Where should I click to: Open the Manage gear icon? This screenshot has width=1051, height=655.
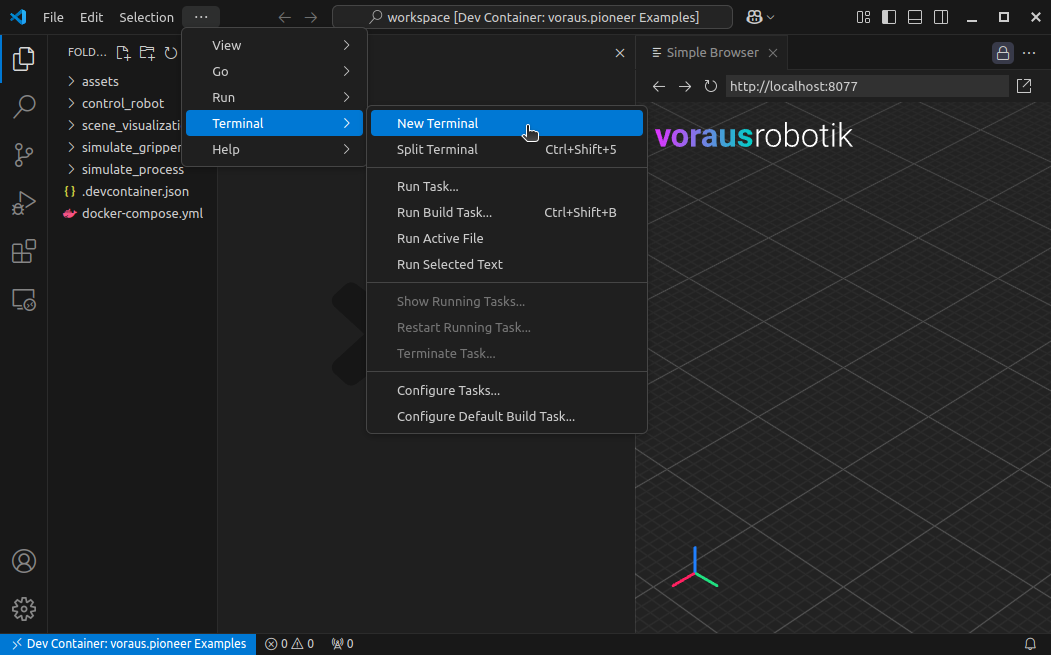(23, 609)
